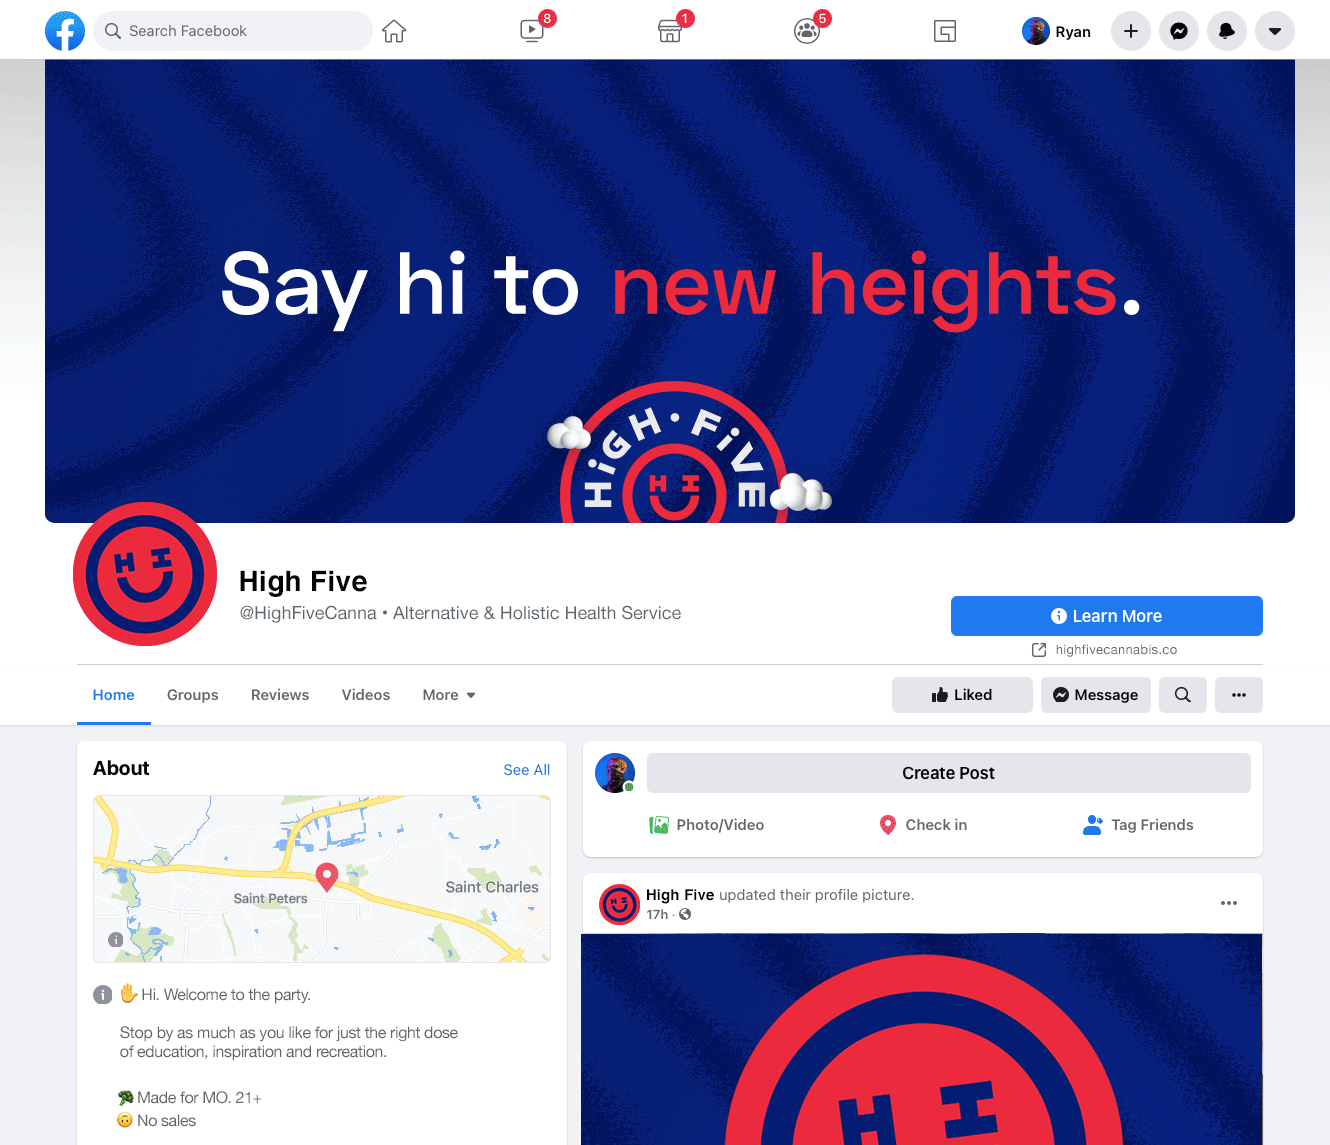The height and width of the screenshot is (1145, 1330).
Task: Open the Messenger icon
Action: (1179, 31)
